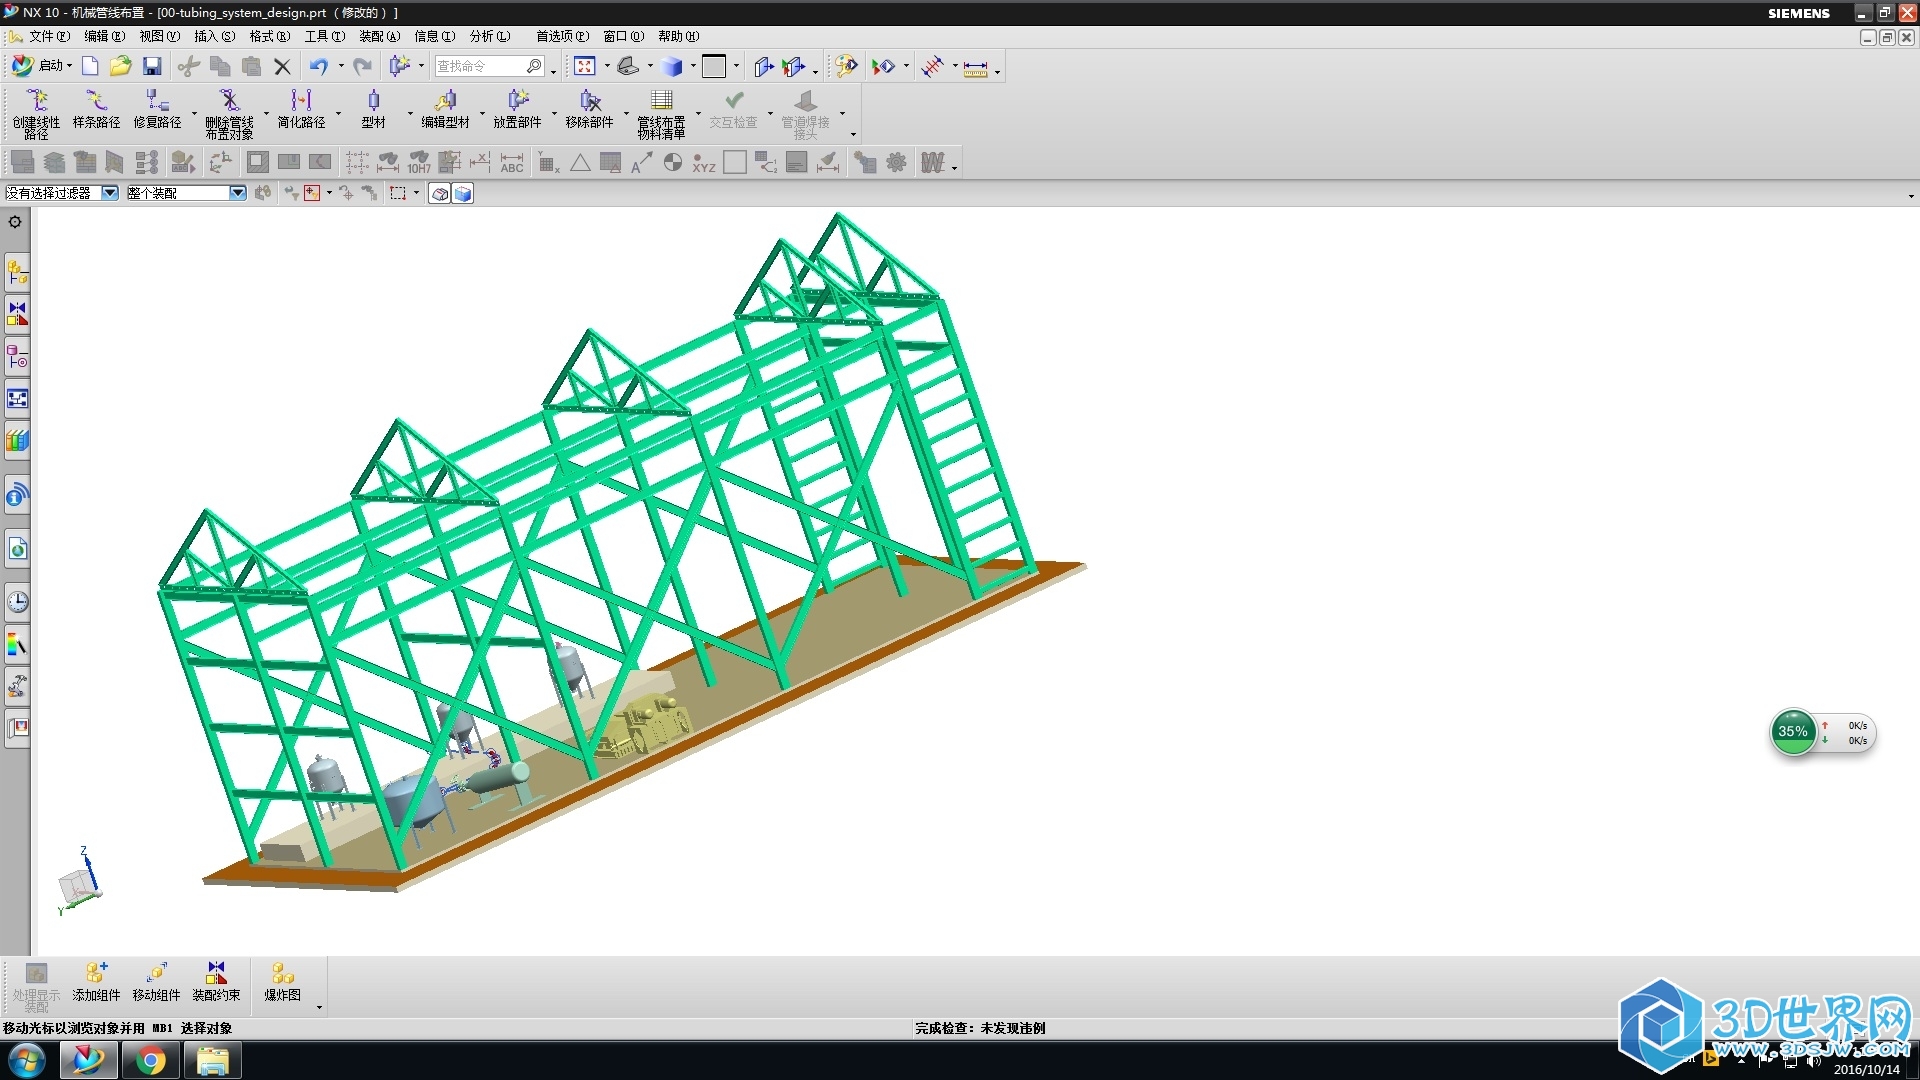1920x1080 pixels.
Task: Click the Remove Part tool (移除部件)
Action: tap(589, 110)
